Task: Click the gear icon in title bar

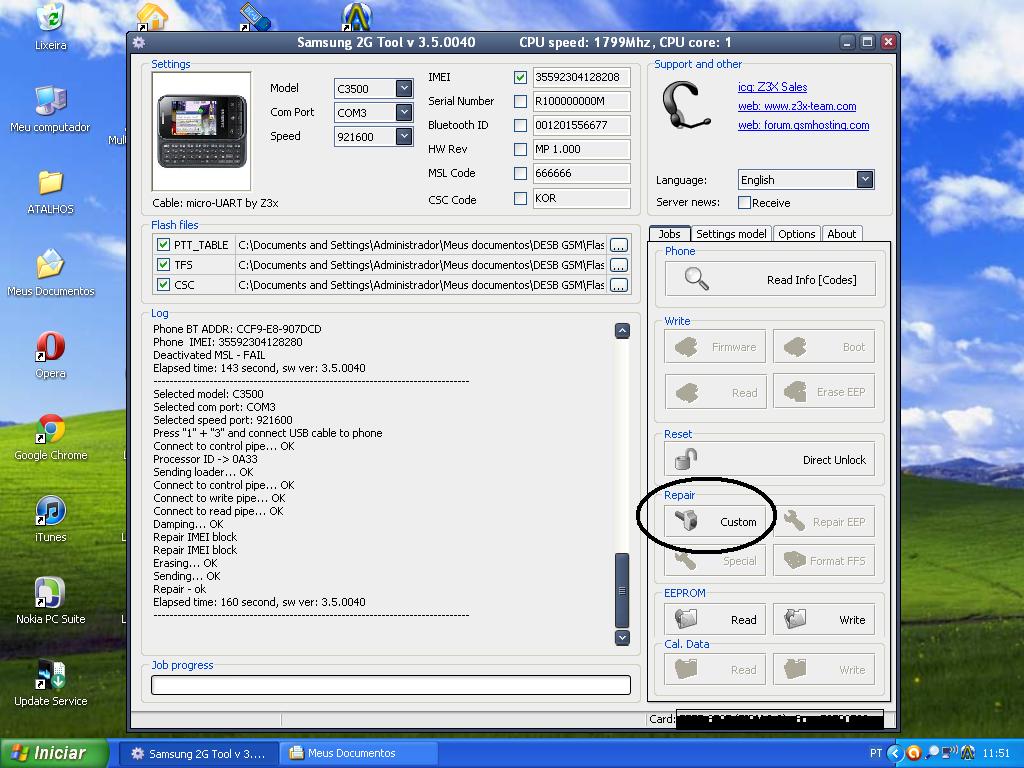Action: [x=138, y=42]
